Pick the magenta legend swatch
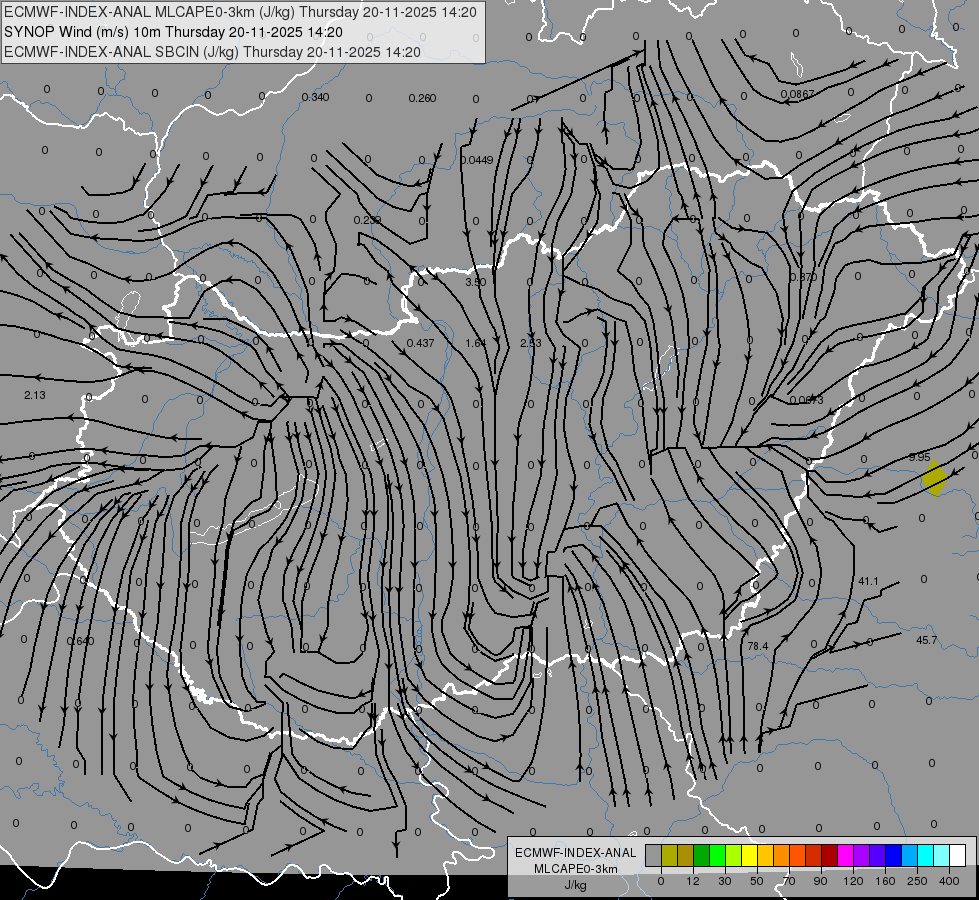This screenshot has height=900, width=979. (x=845, y=855)
